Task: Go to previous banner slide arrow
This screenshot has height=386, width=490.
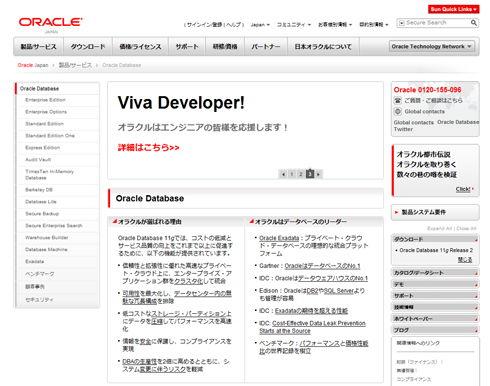Action: tap(283, 174)
